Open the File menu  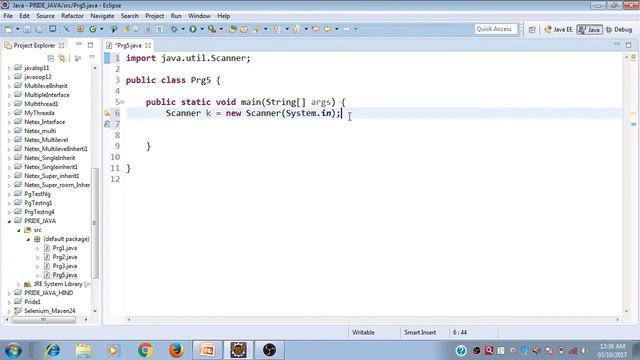(8, 16)
